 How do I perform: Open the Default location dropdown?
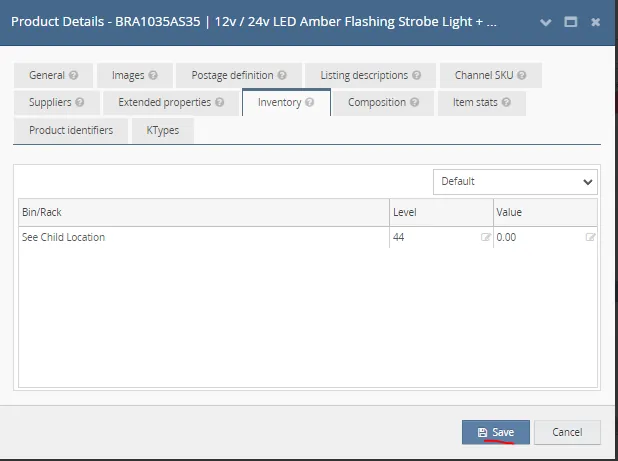click(x=515, y=182)
